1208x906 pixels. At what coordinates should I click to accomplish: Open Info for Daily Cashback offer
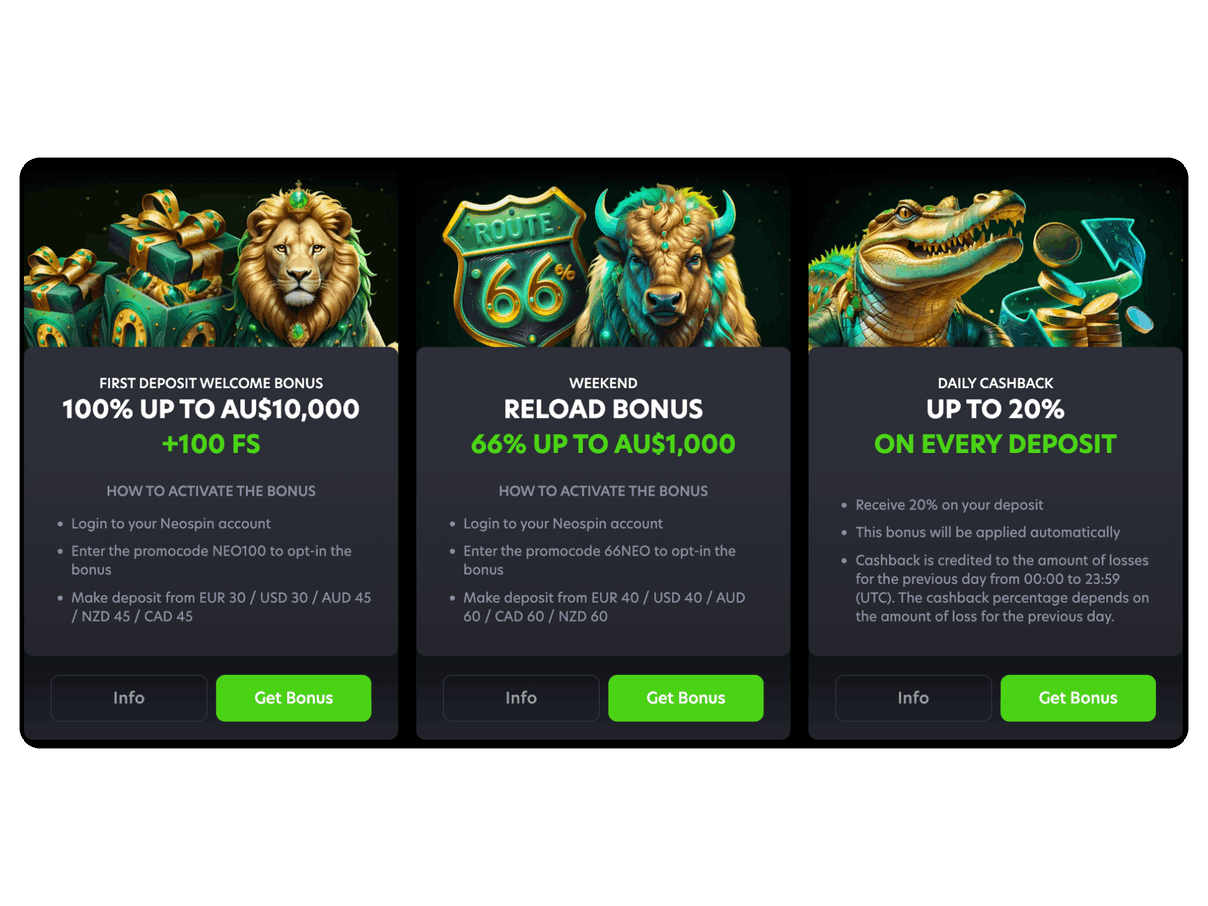(x=913, y=698)
